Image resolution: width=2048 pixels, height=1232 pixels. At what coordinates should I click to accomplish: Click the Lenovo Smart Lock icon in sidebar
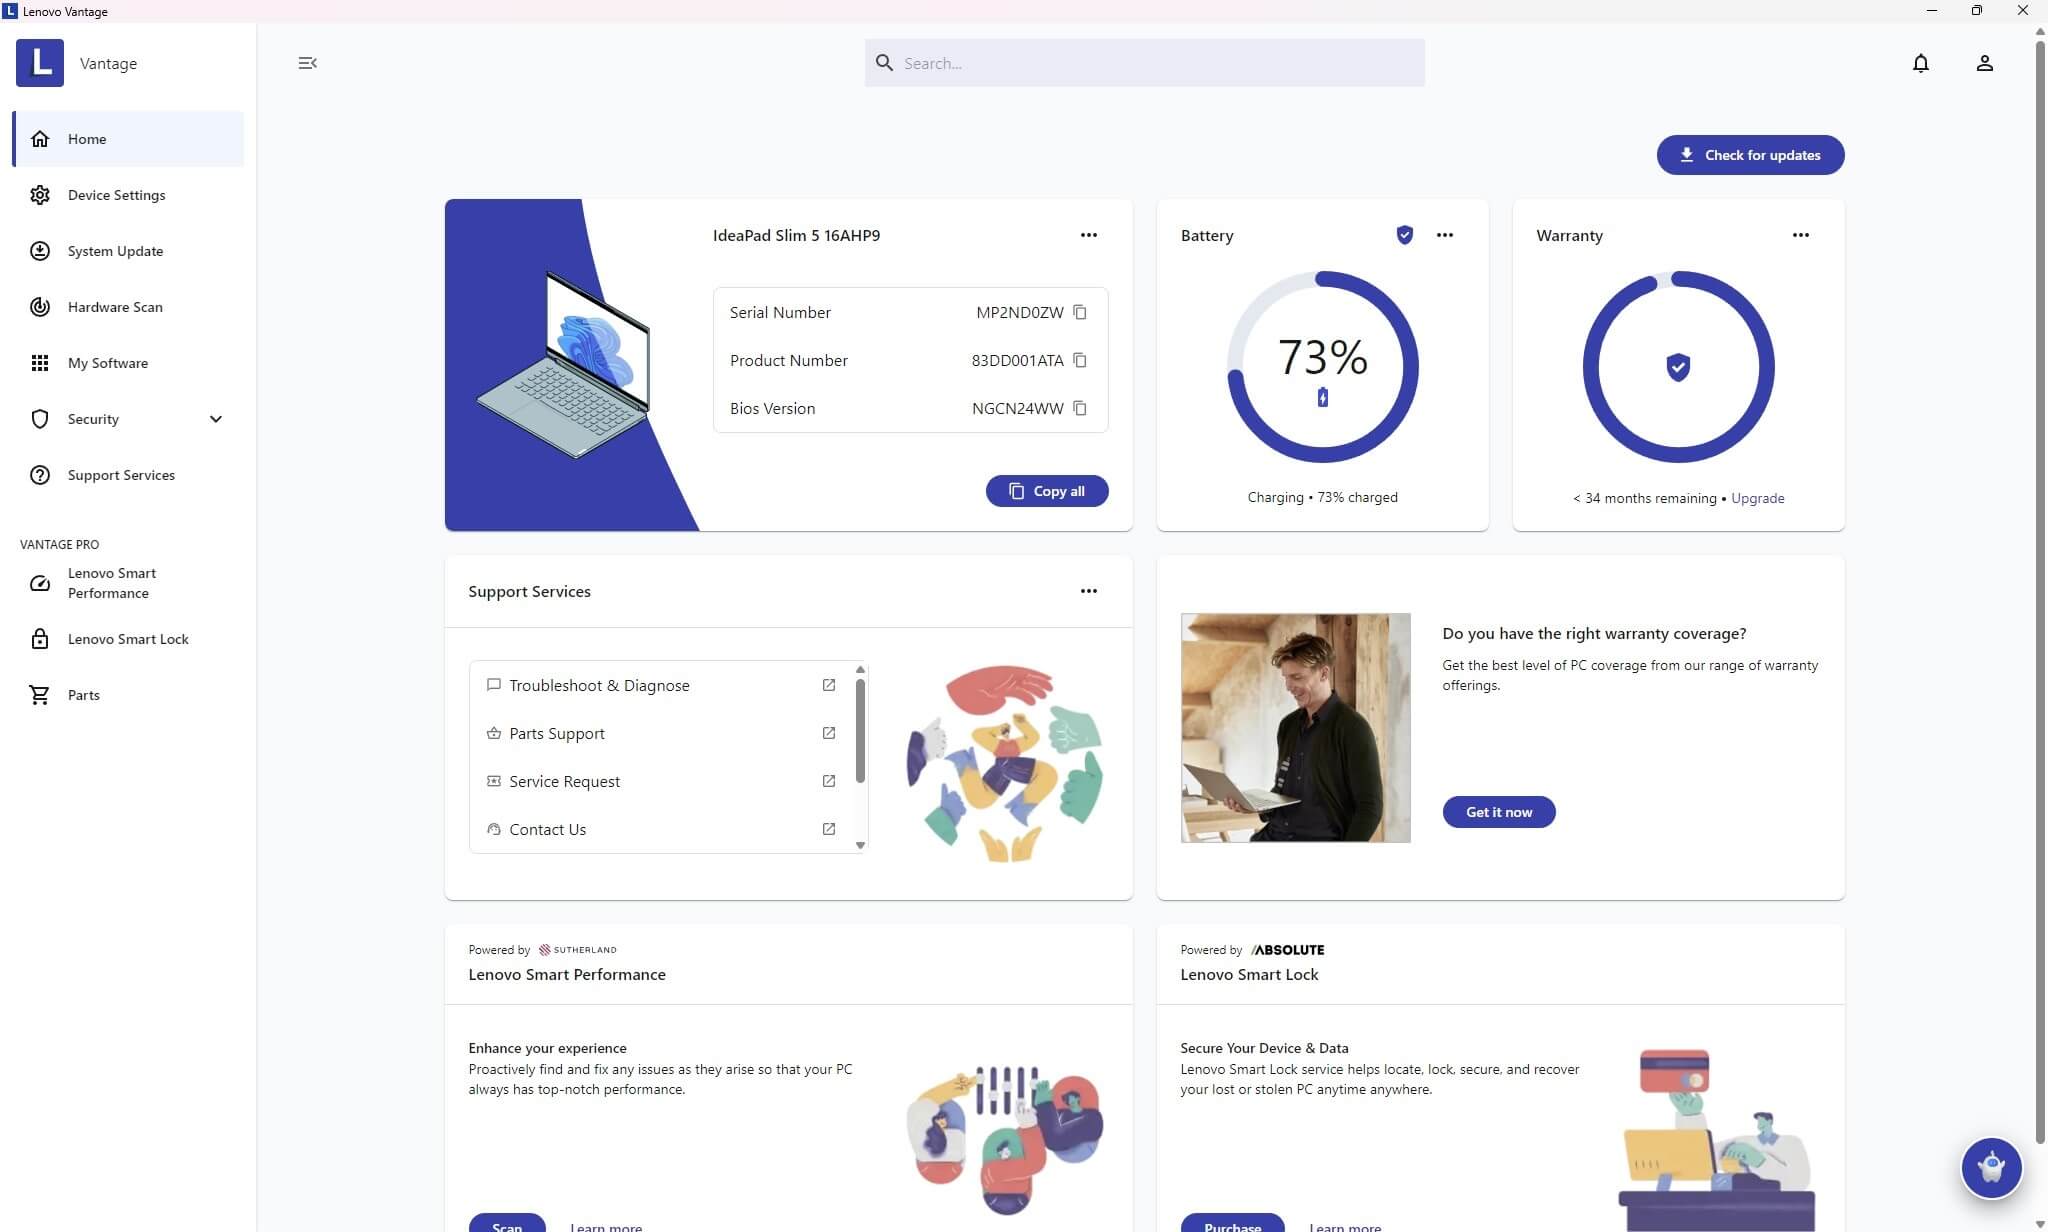coord(38,638)
